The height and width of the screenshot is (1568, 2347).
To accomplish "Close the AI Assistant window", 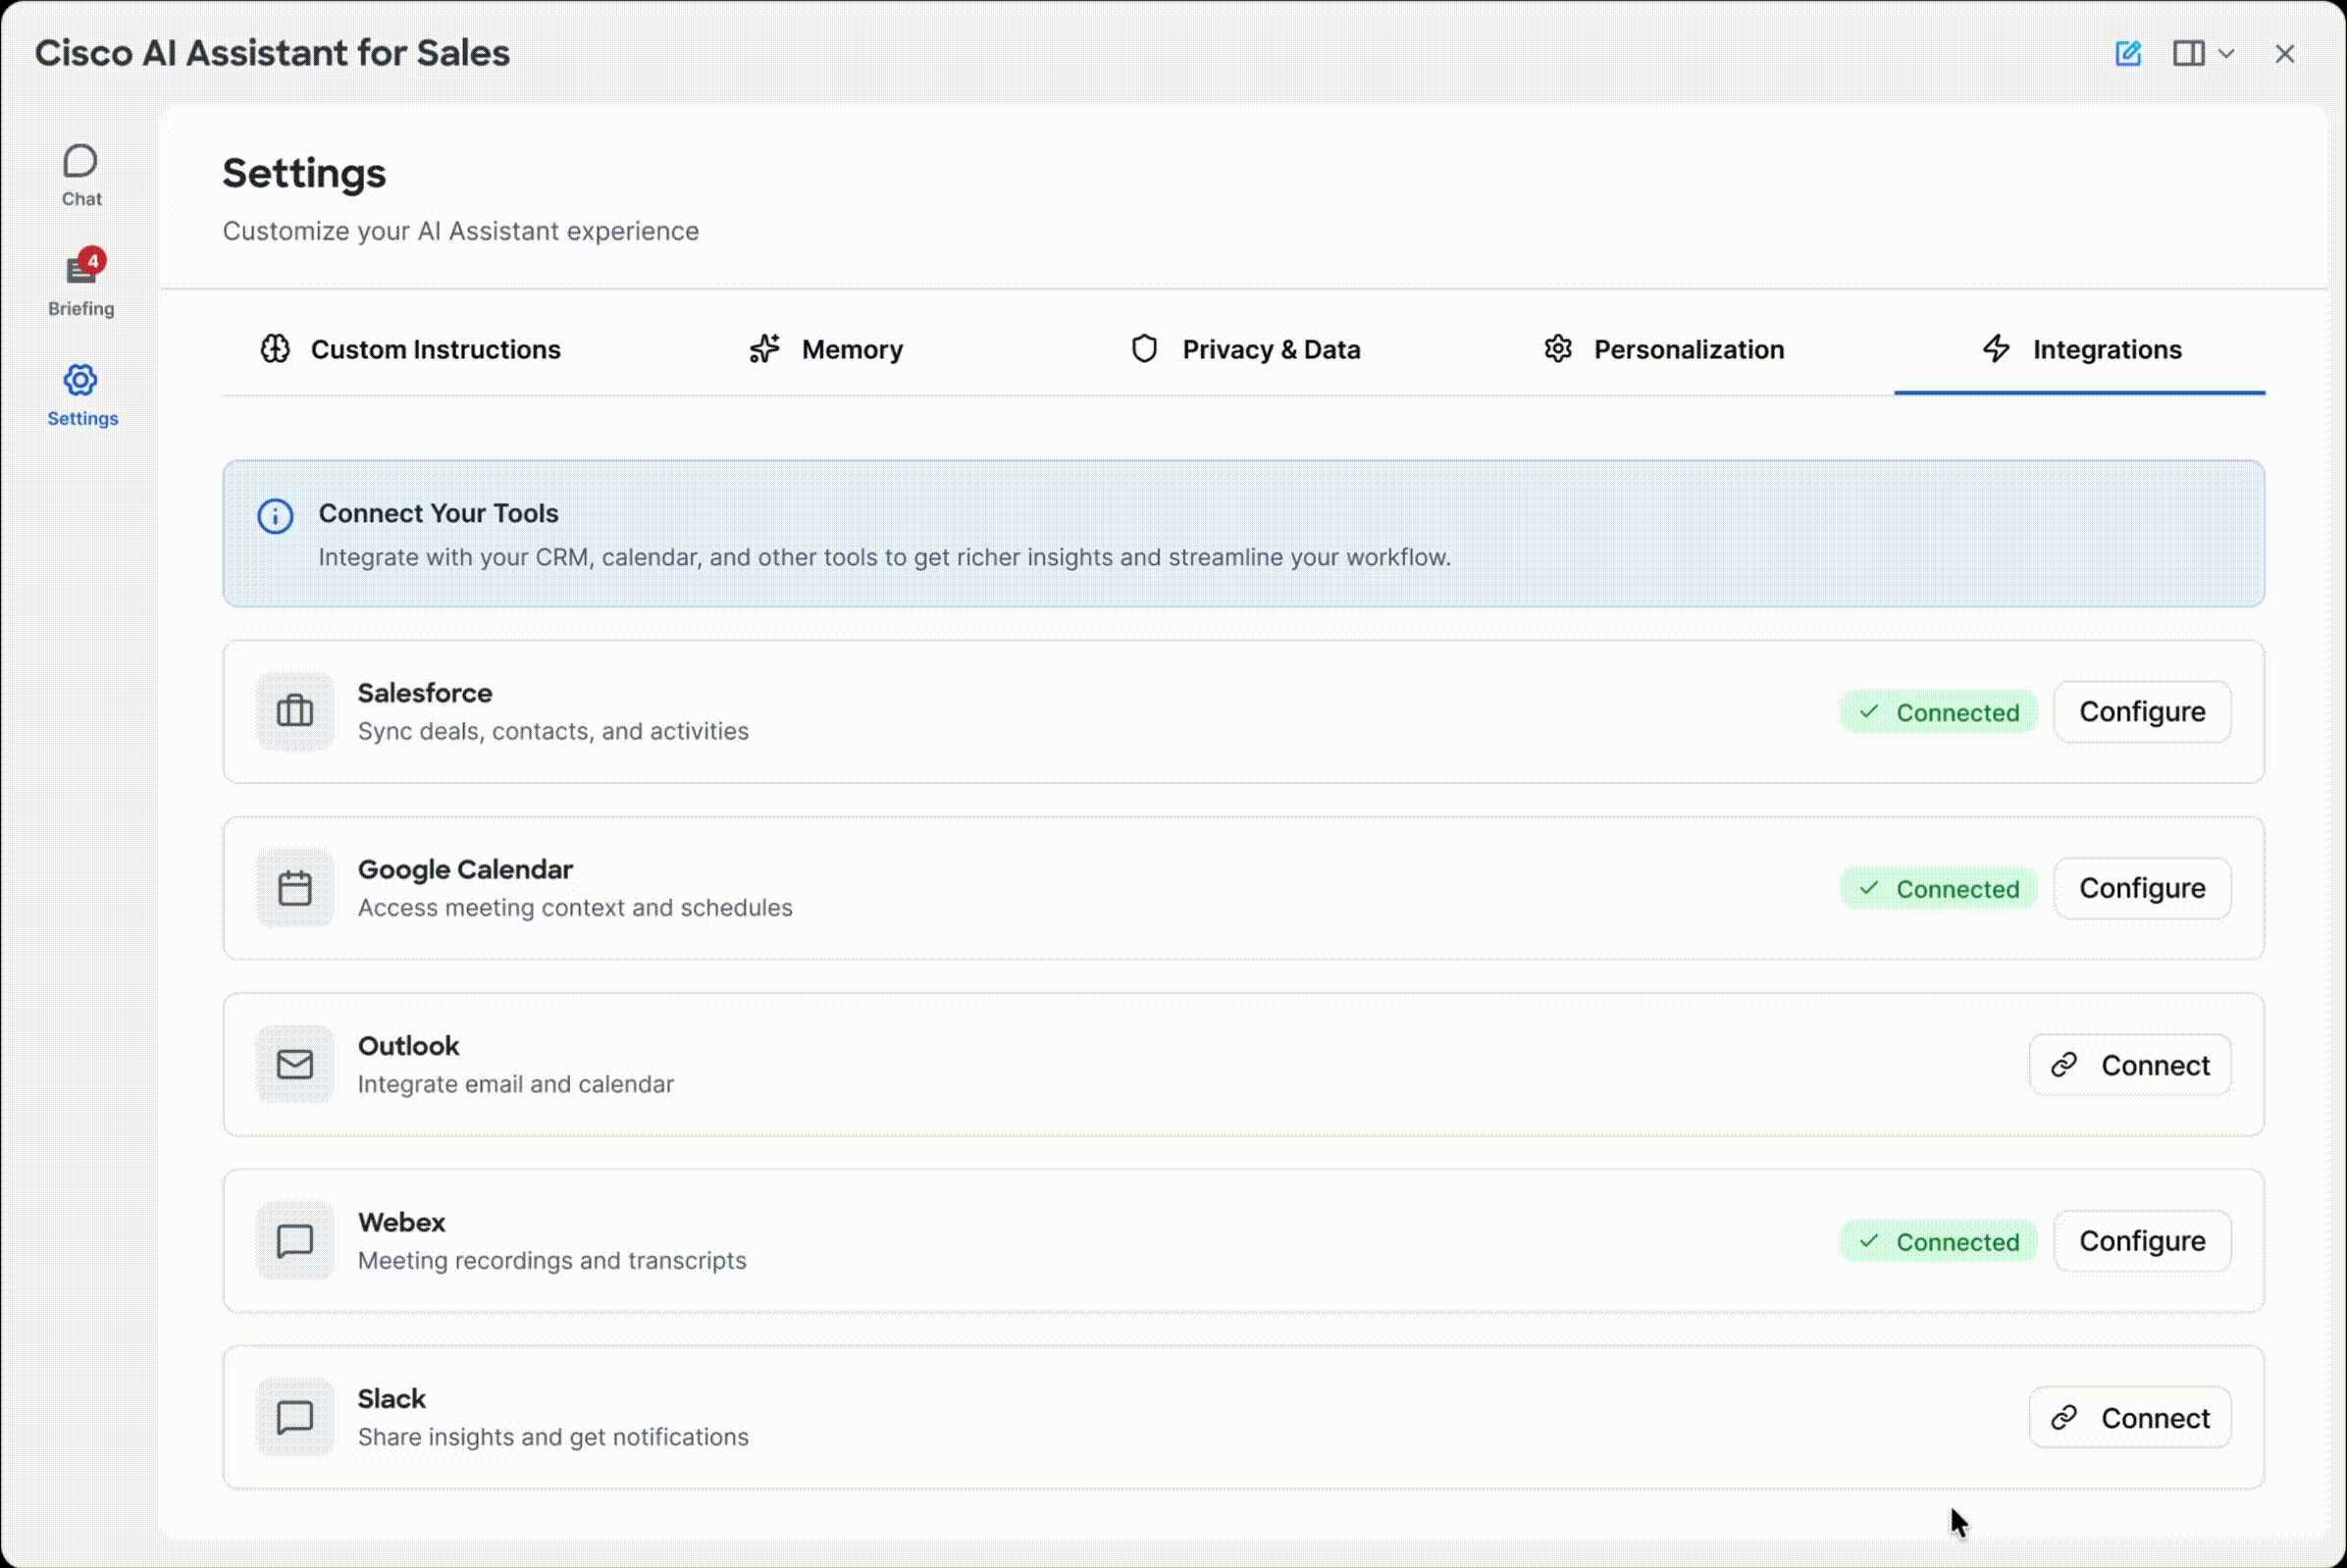I will point(2284,53).
